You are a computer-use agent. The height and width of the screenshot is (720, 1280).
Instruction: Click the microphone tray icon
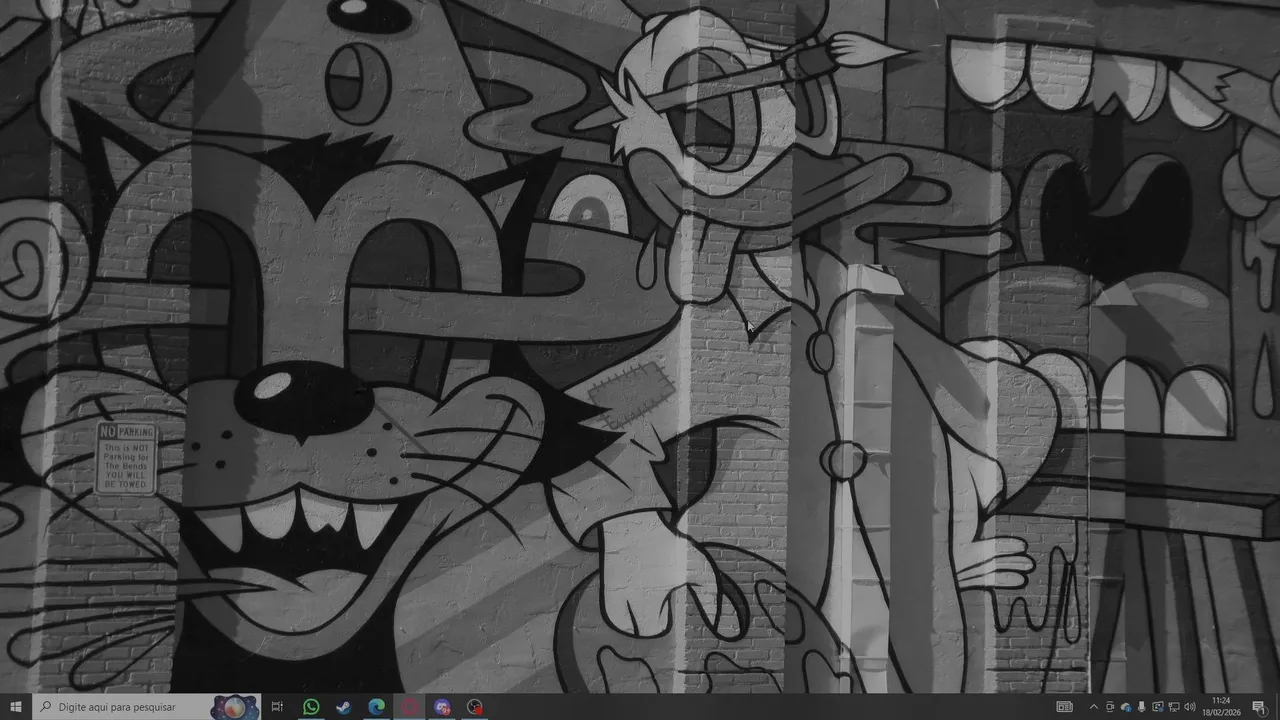coord(1141,707)
